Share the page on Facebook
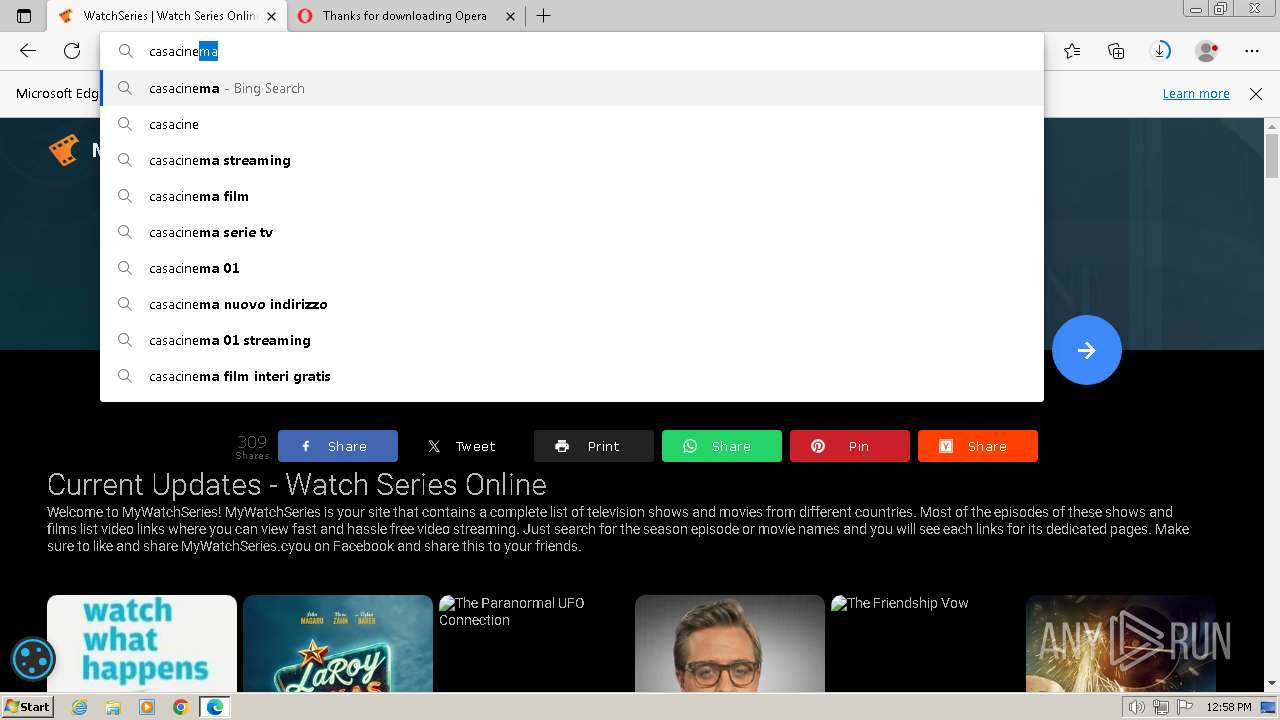This screenshot has height=720, width=1280. pos(338,446)
